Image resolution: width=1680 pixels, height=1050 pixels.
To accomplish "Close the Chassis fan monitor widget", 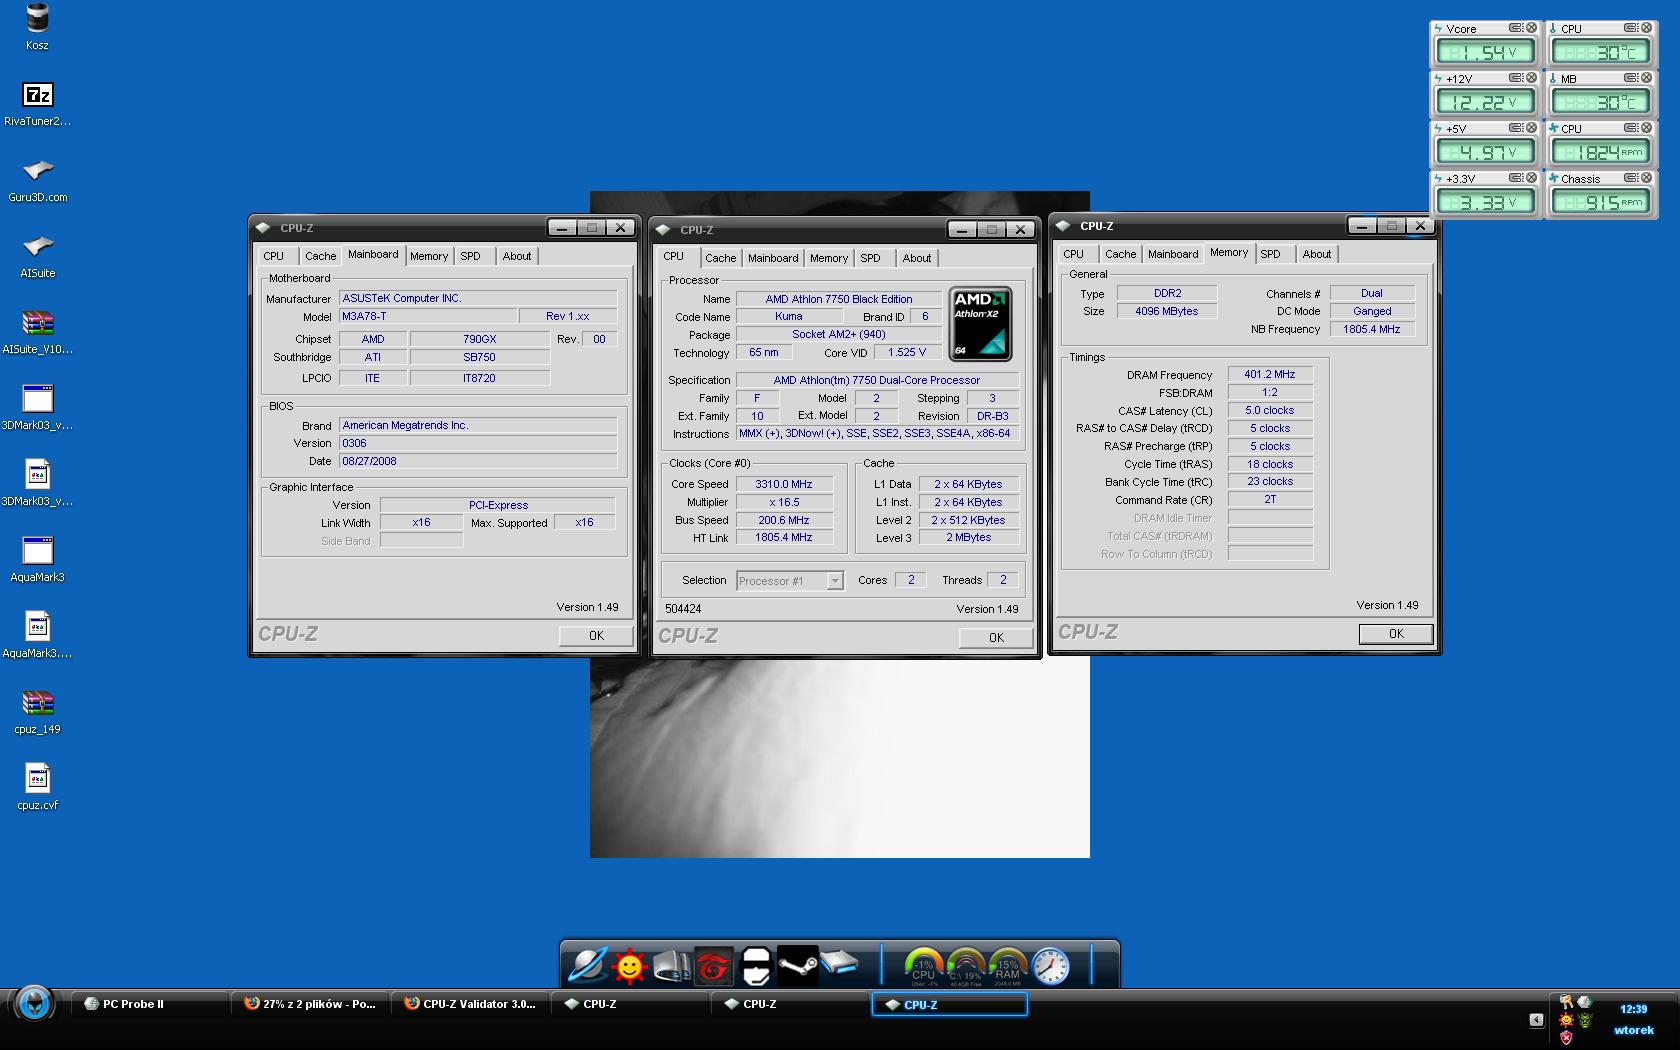I will pyautogui.click(x=1646, y=178).
